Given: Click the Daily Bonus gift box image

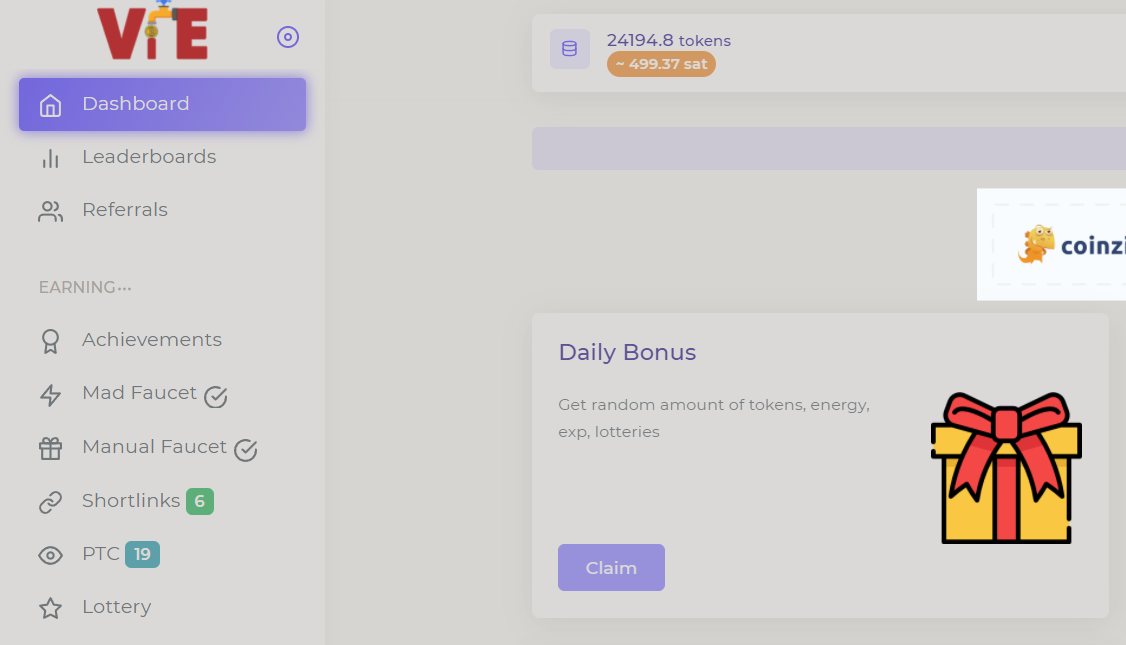Looking at the screenshot, I should coord(1005,468).
